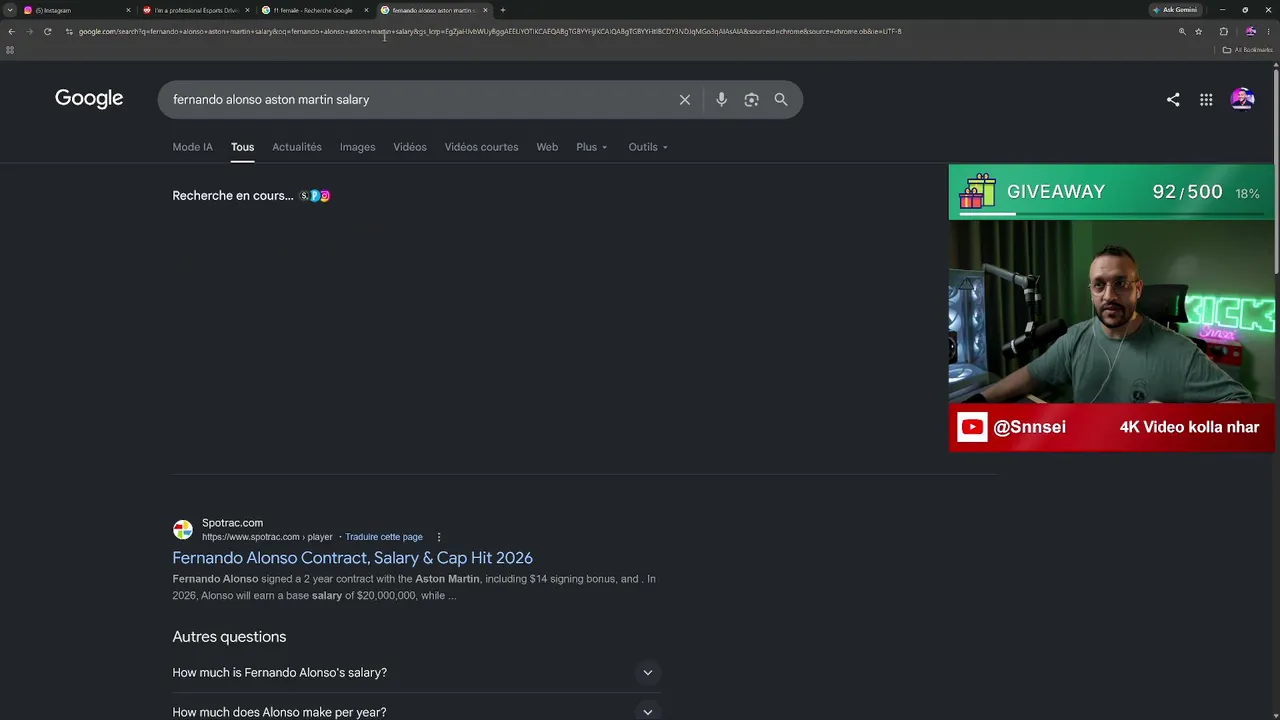Open Fernando Alonso Contract, Salary & Cap Hit link
This screenshot has width=1280, height=720.
click(x=352, y=558)
